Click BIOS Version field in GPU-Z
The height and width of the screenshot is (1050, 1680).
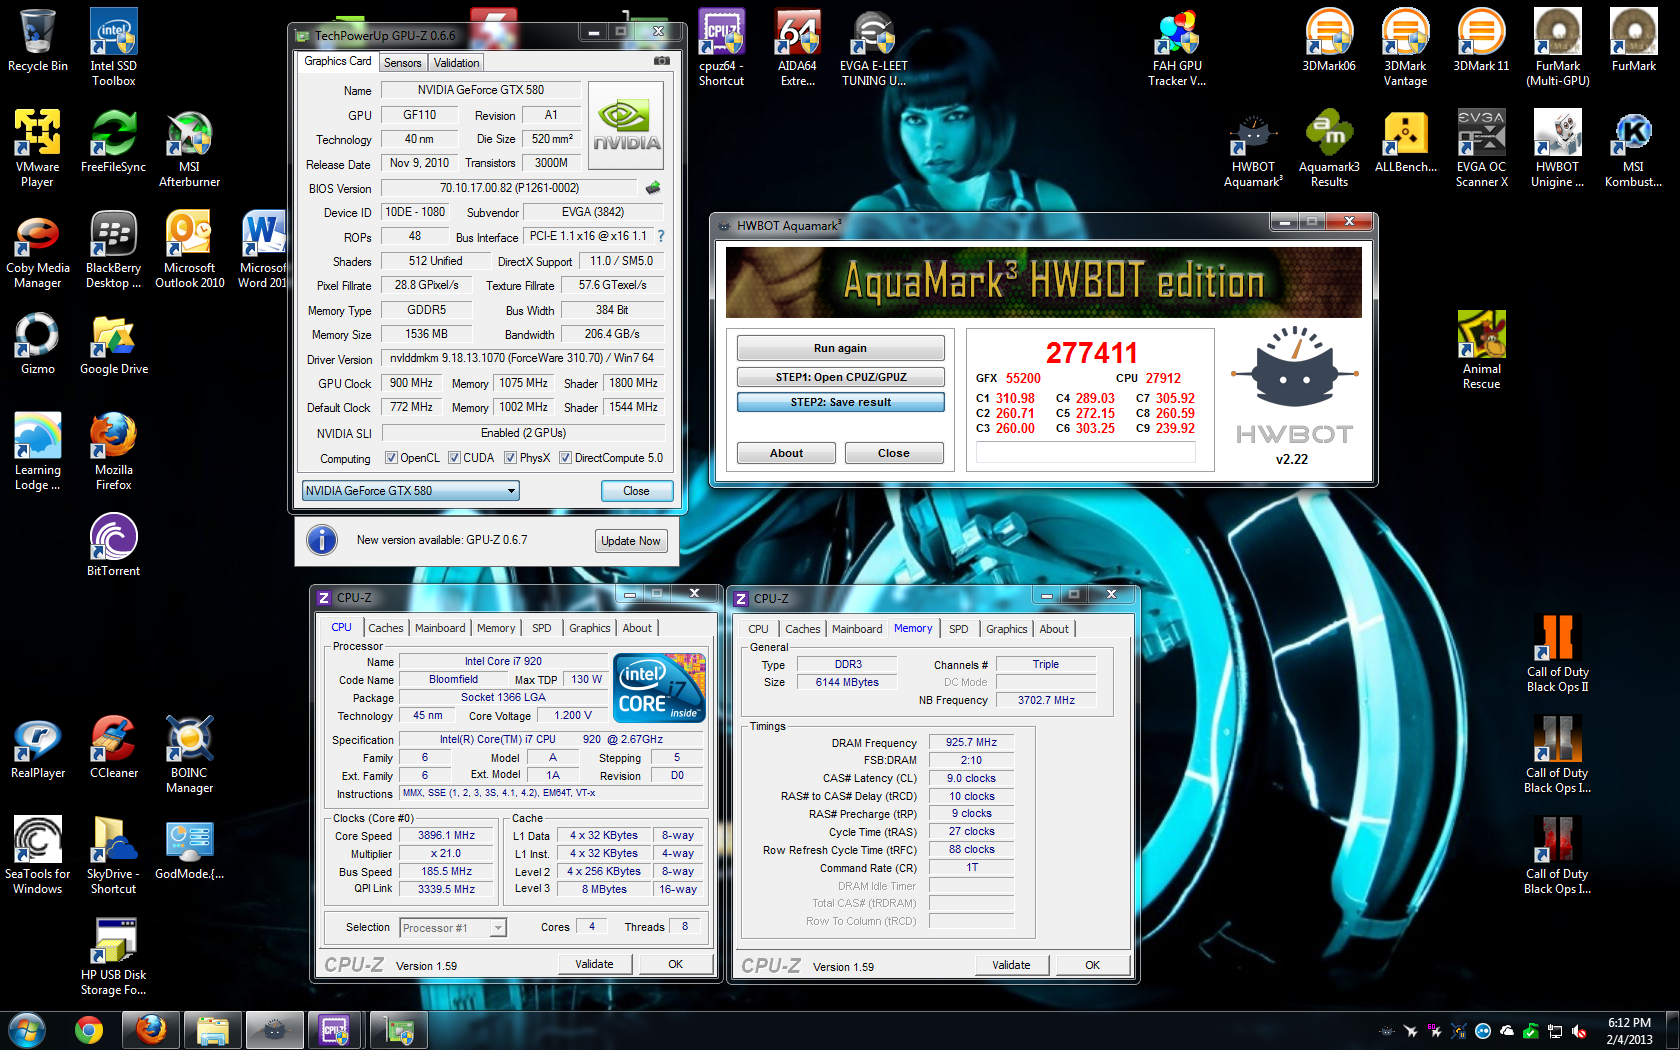point(509,188)
